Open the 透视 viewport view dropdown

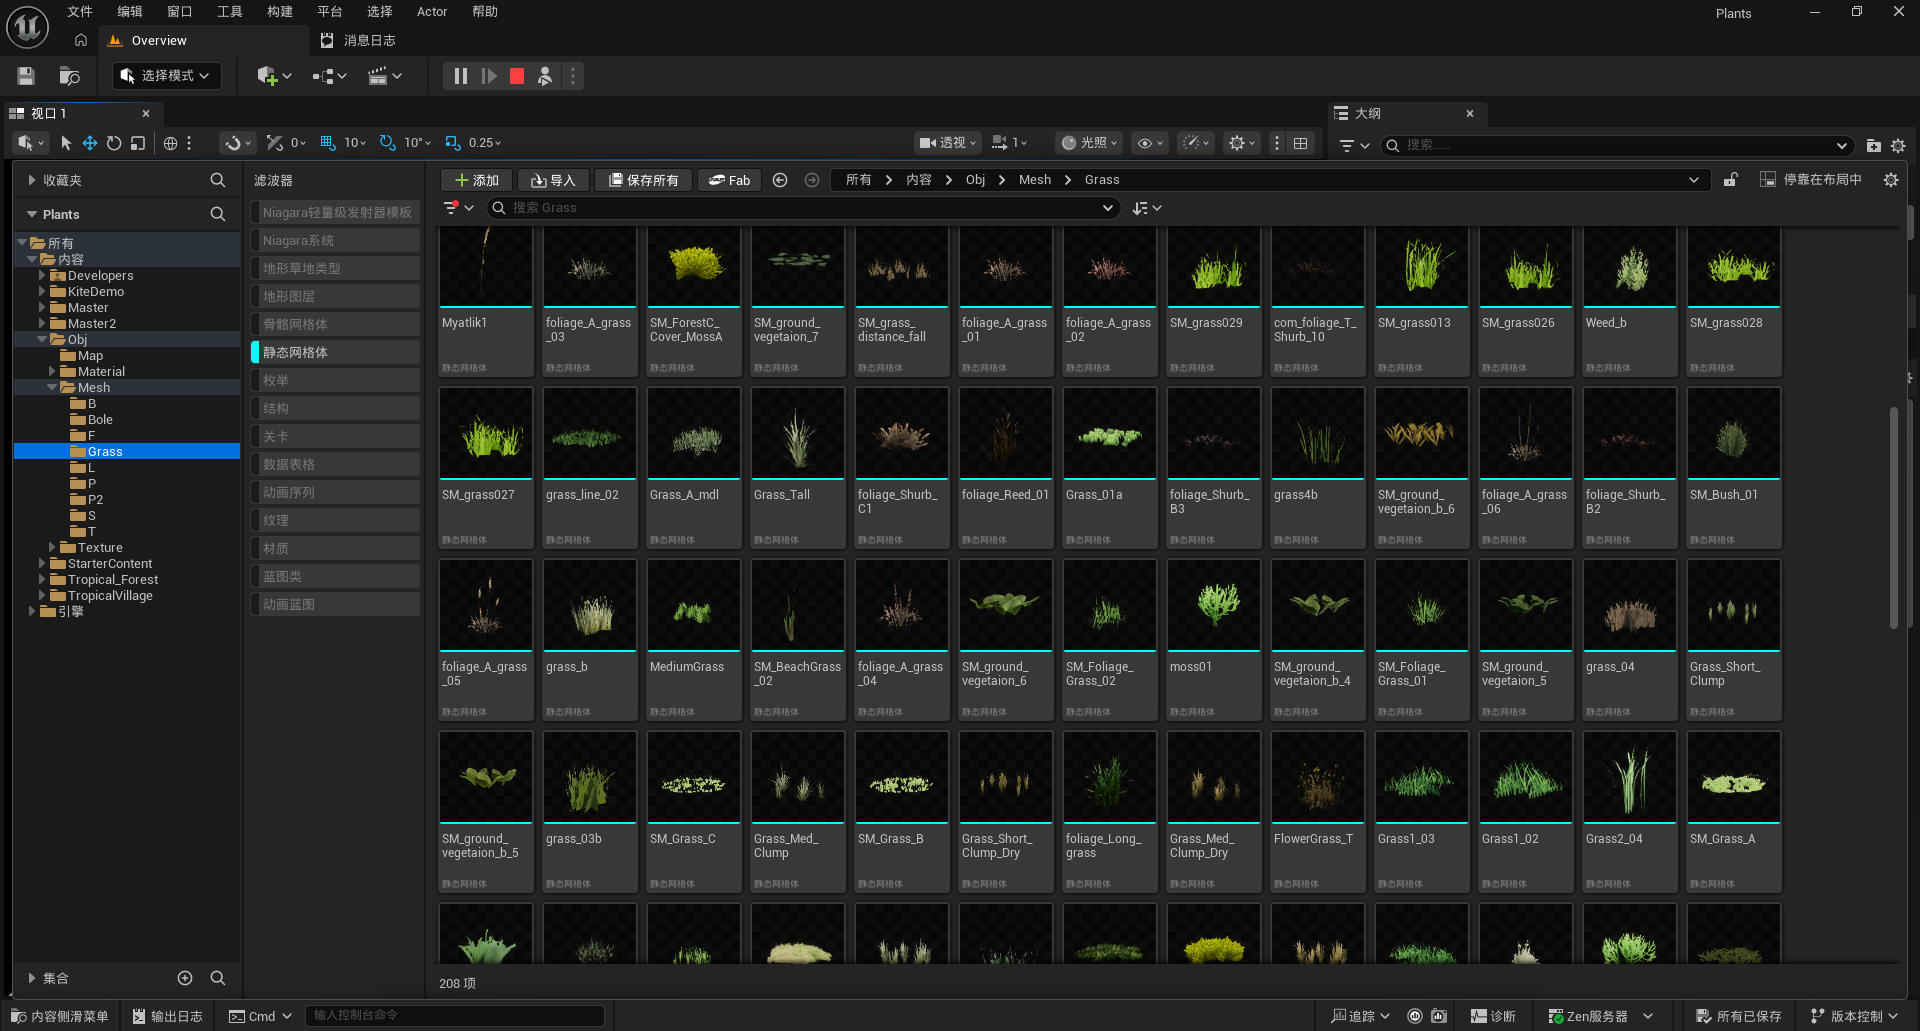[948, 143]
